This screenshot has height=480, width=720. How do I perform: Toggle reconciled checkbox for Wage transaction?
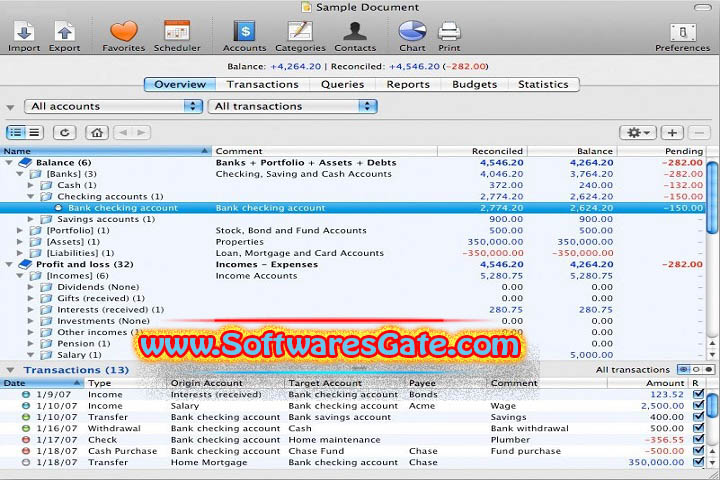pos(698,405)
